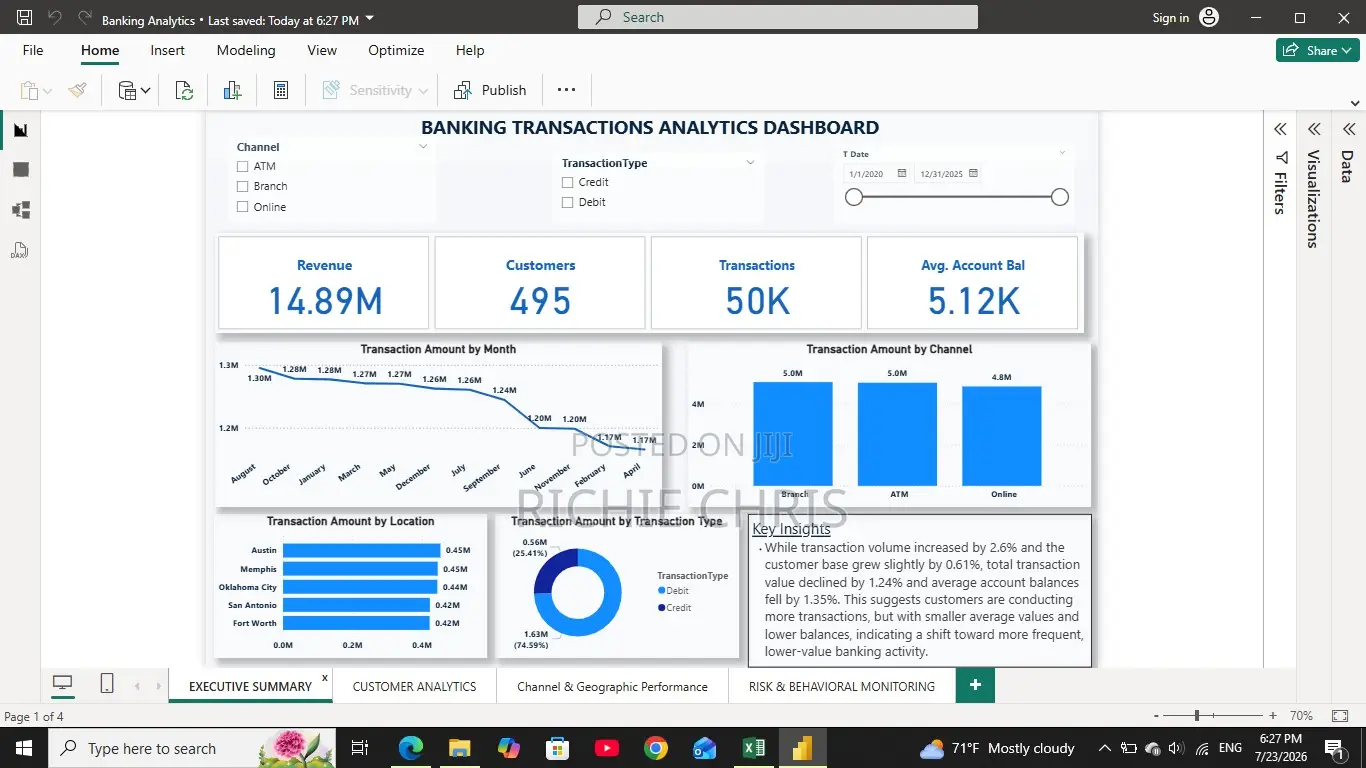Expand the ribbon chevron below Share
The width and height of the screenshot is (1366, 768).
coord(1355,103)
